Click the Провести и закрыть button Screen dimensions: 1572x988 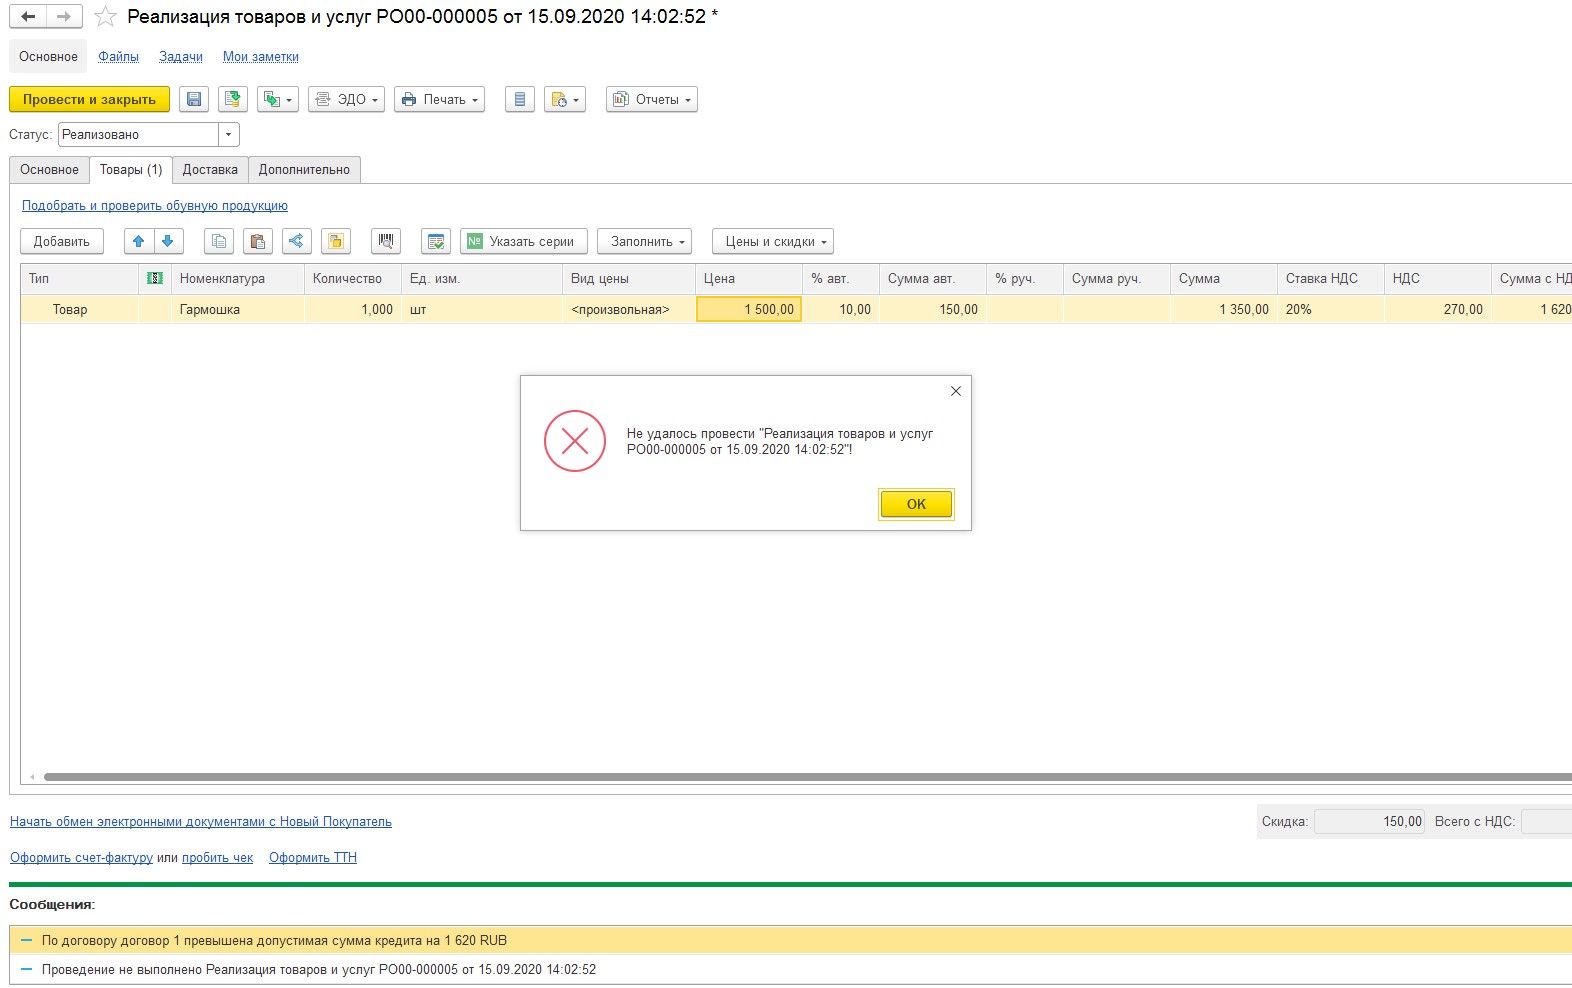pos(89,100)
